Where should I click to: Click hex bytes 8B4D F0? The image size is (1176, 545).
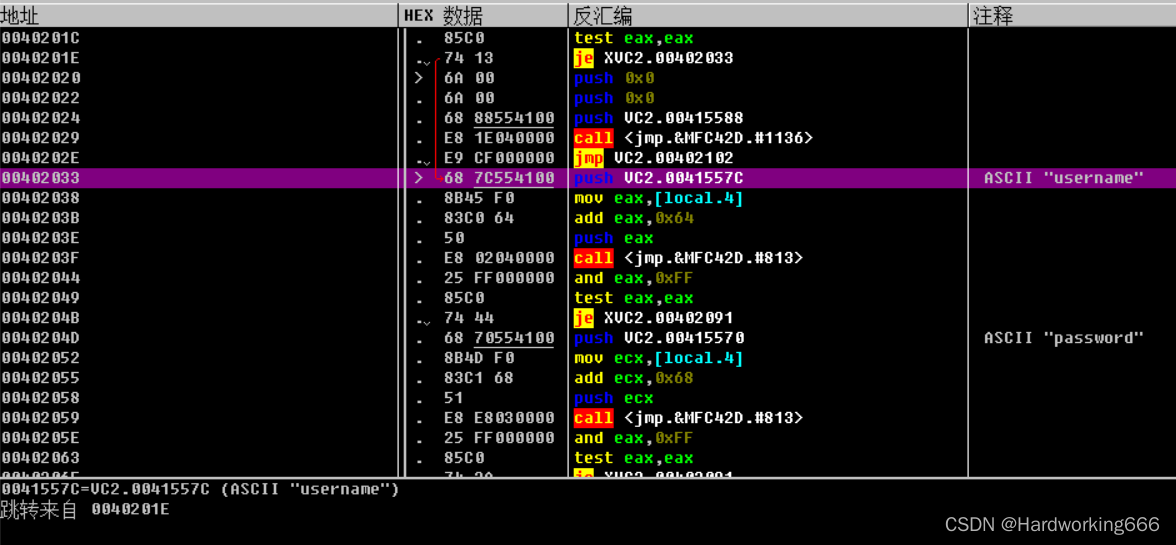tap(478, 358)
